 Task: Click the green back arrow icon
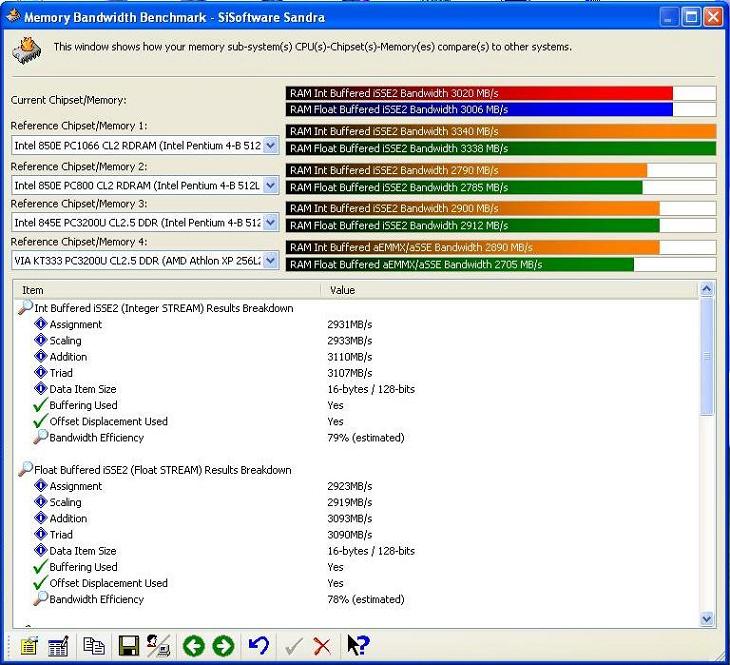coord(194,646)
